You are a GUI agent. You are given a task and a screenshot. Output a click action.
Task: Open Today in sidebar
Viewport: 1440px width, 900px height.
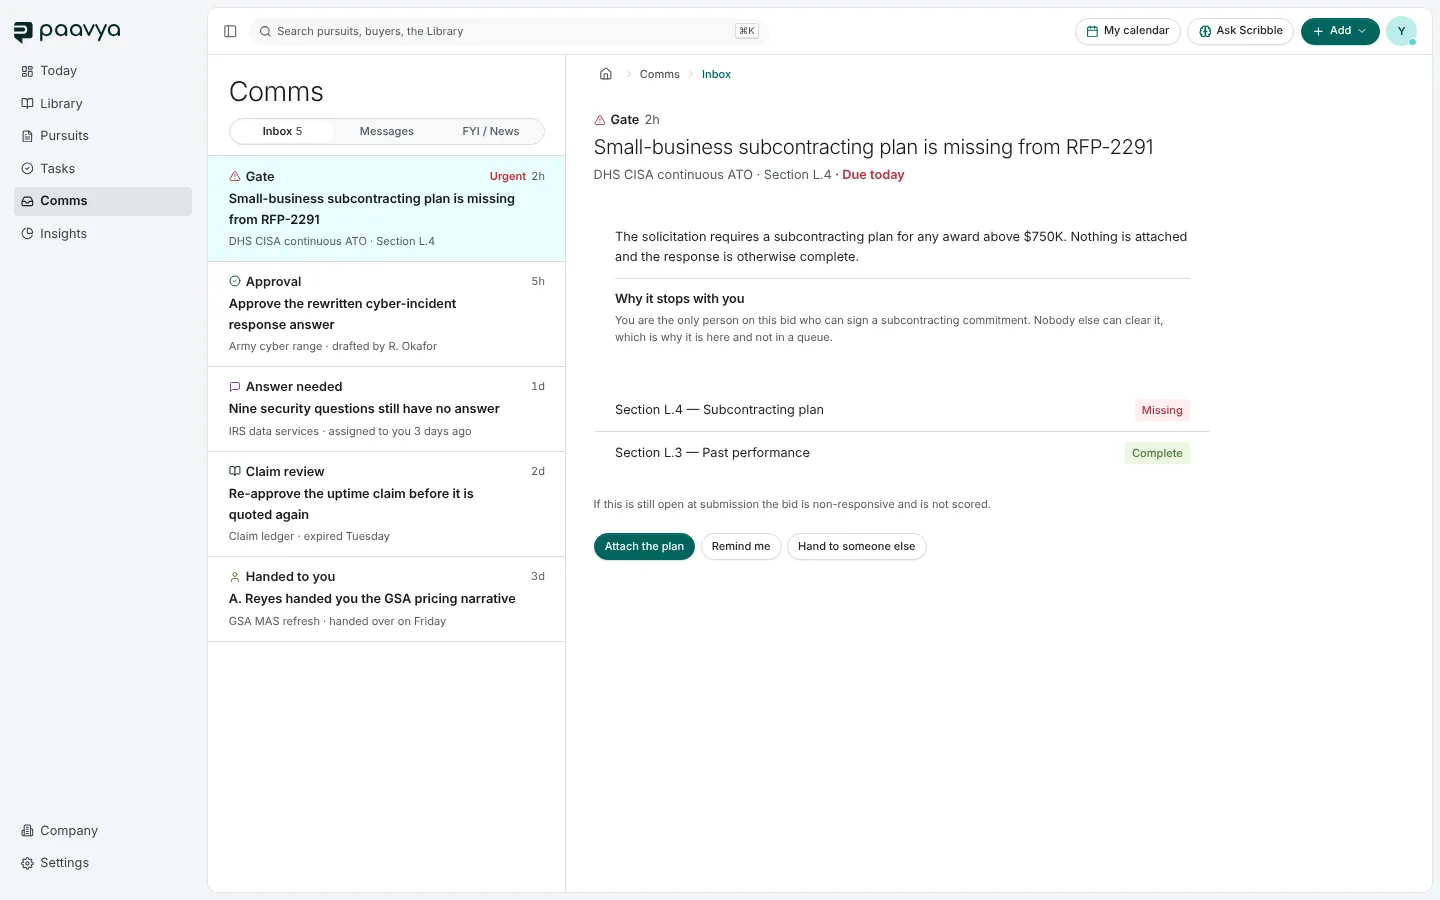(x=103, y=71)
